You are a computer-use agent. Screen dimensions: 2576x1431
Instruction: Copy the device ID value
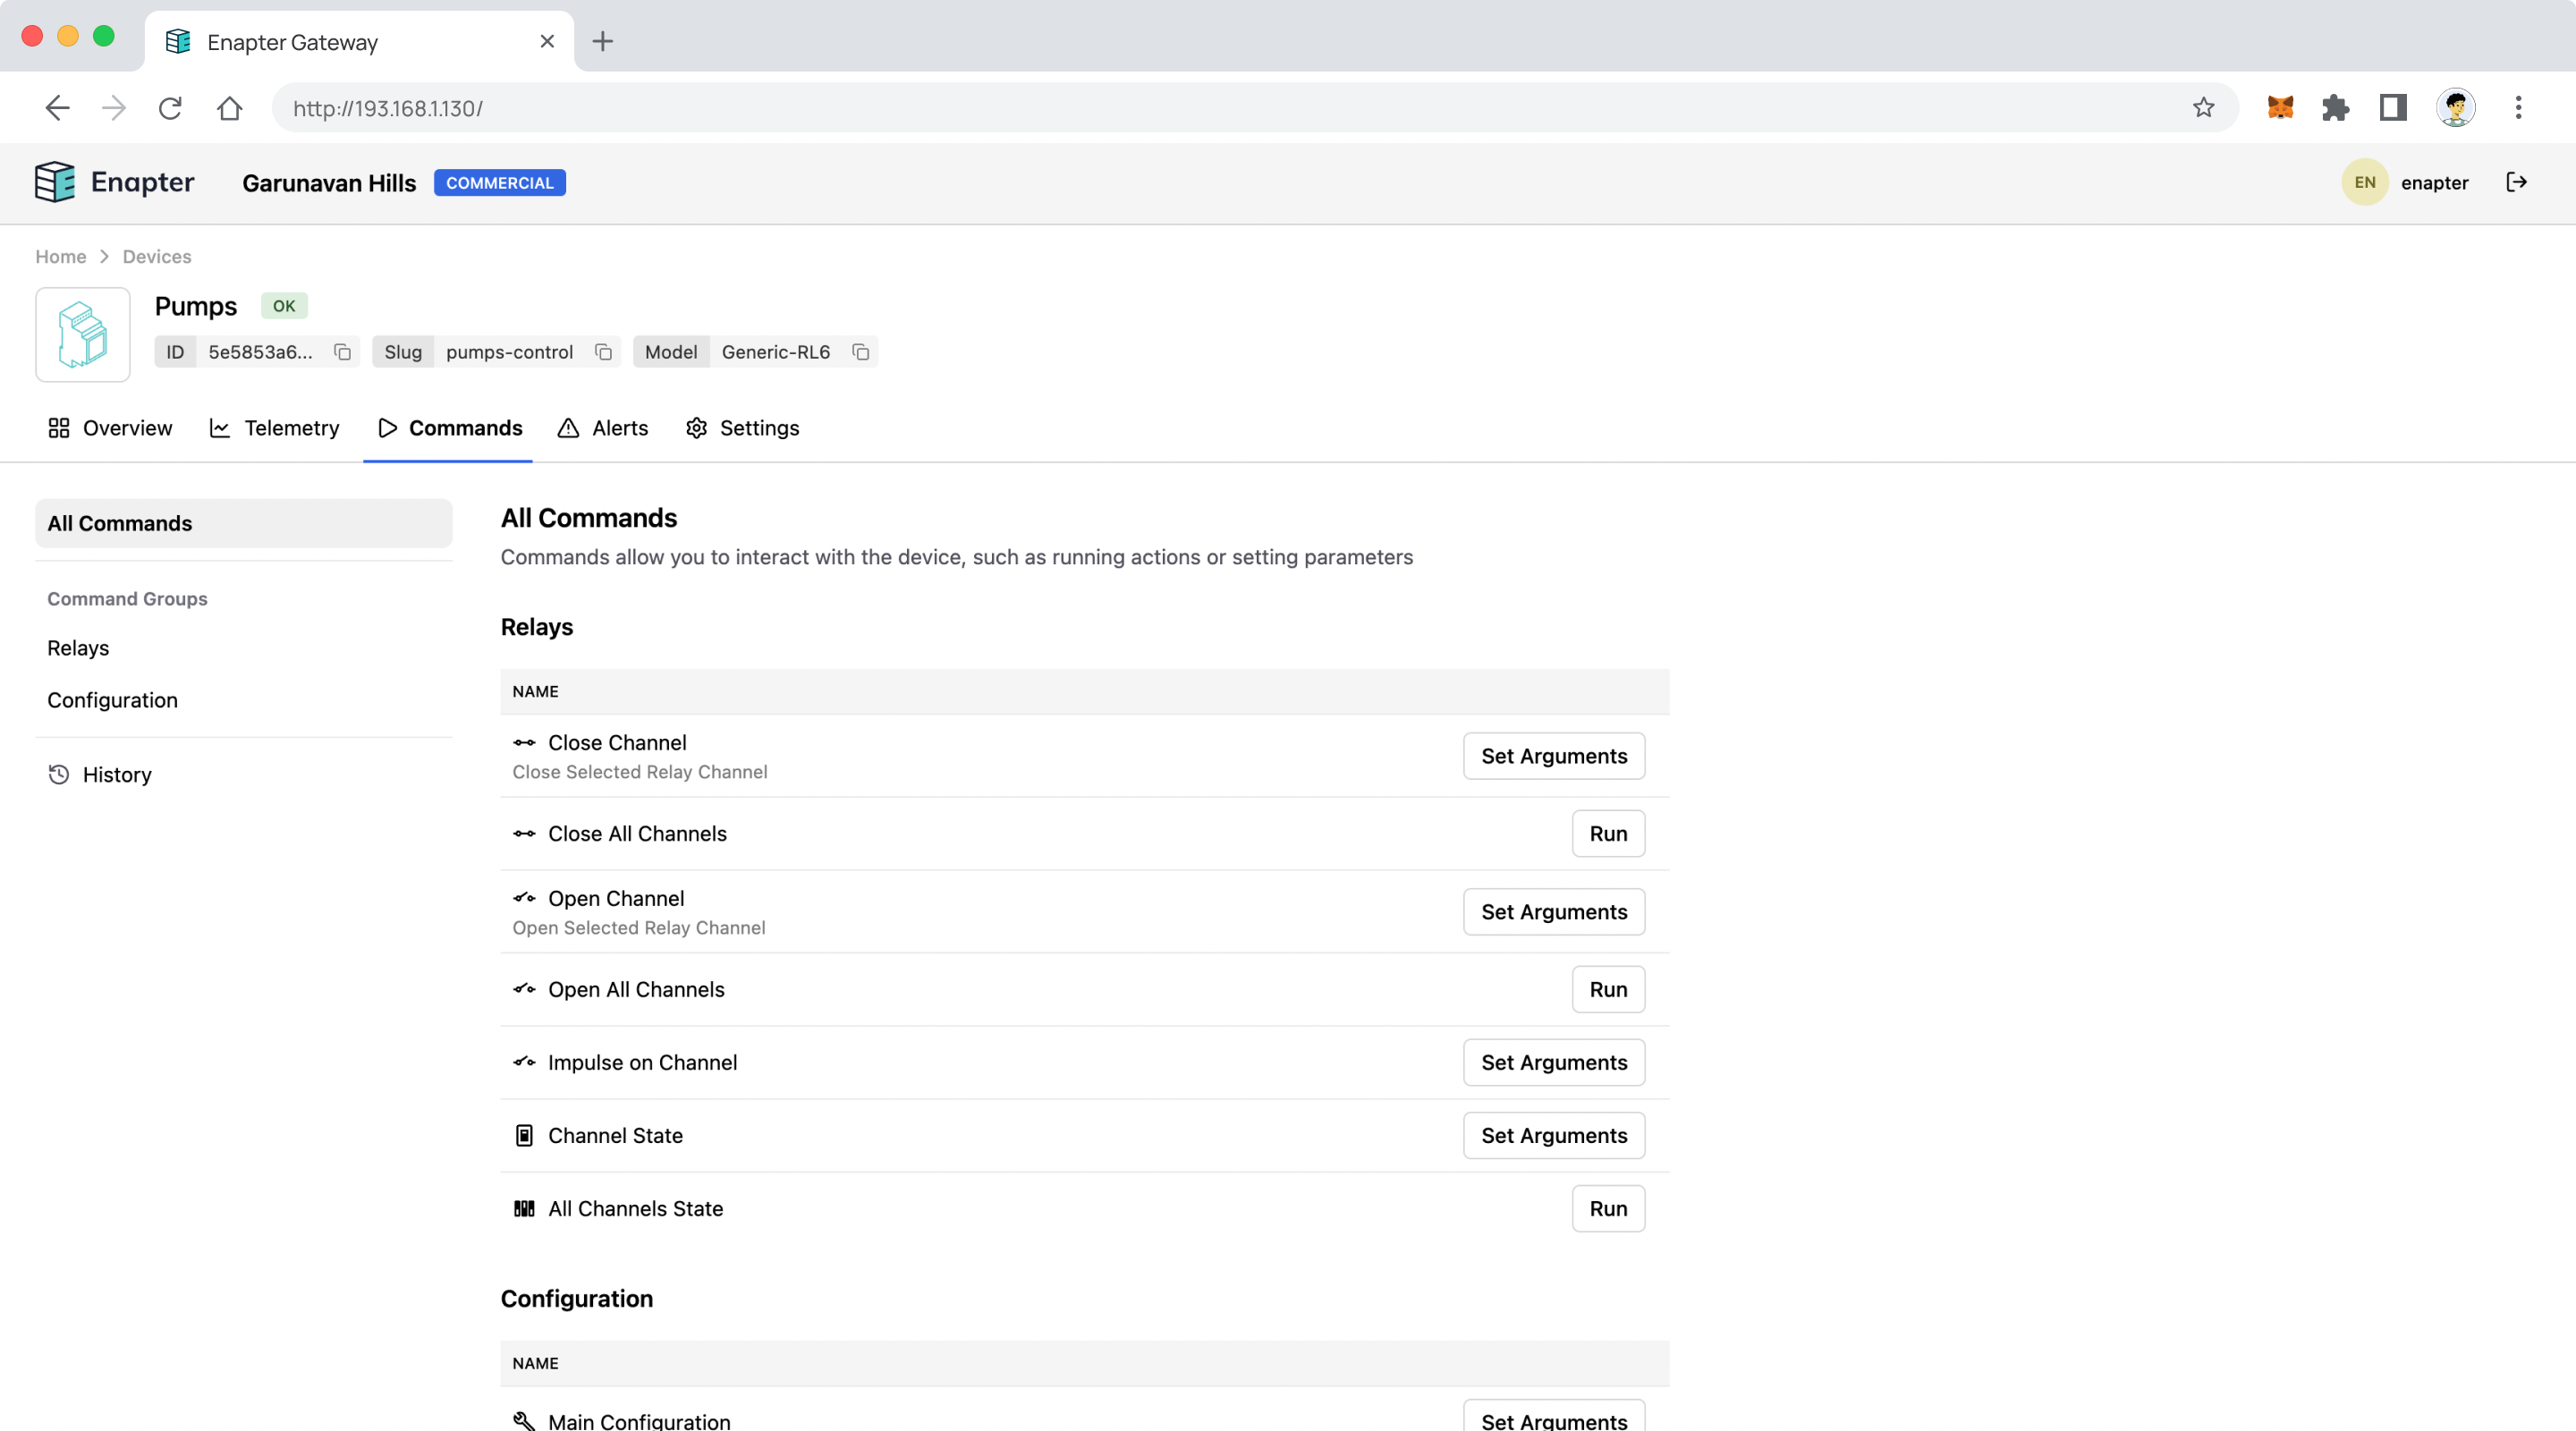point(342,352)
